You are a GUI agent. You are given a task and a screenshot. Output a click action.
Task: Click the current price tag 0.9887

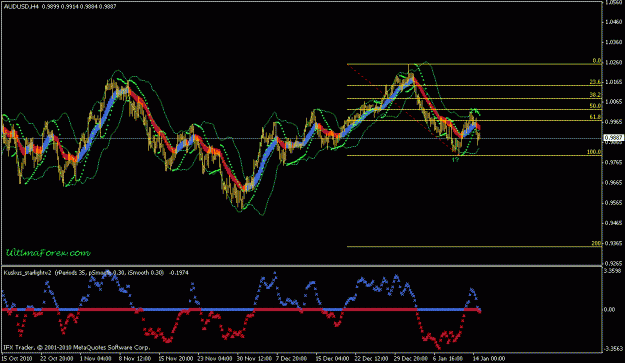613,138
